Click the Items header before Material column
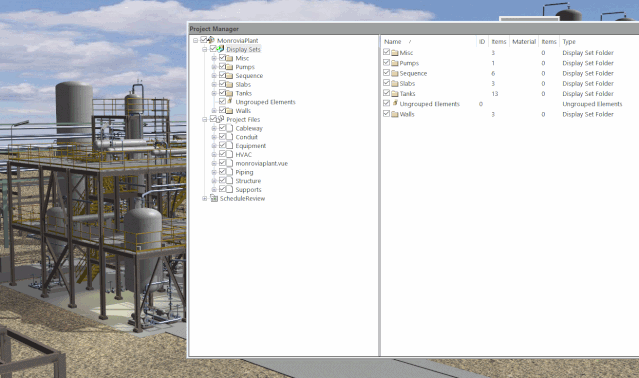This screenshot has width=639, height=378. 499,42
